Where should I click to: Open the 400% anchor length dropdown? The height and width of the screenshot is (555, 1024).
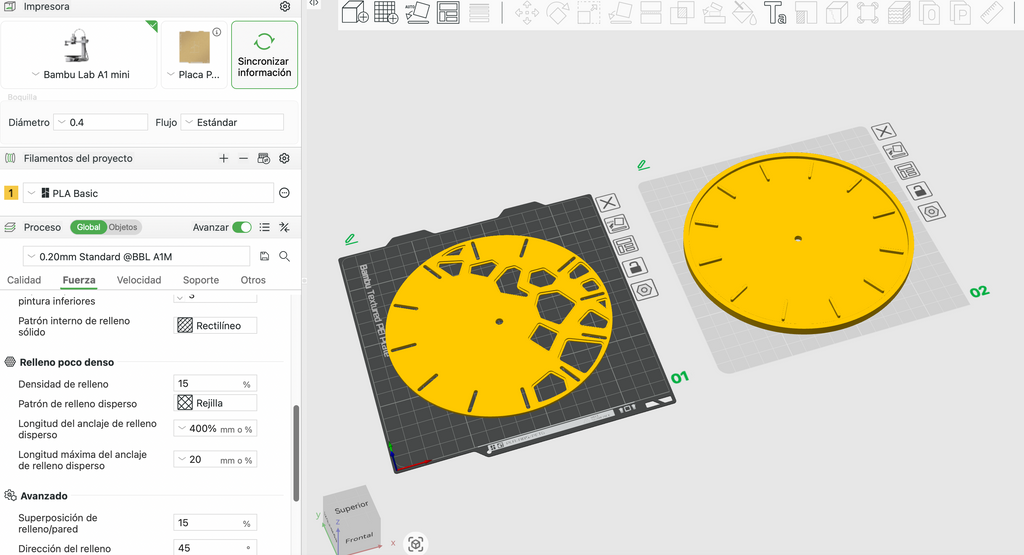click(x=215, y=428)
